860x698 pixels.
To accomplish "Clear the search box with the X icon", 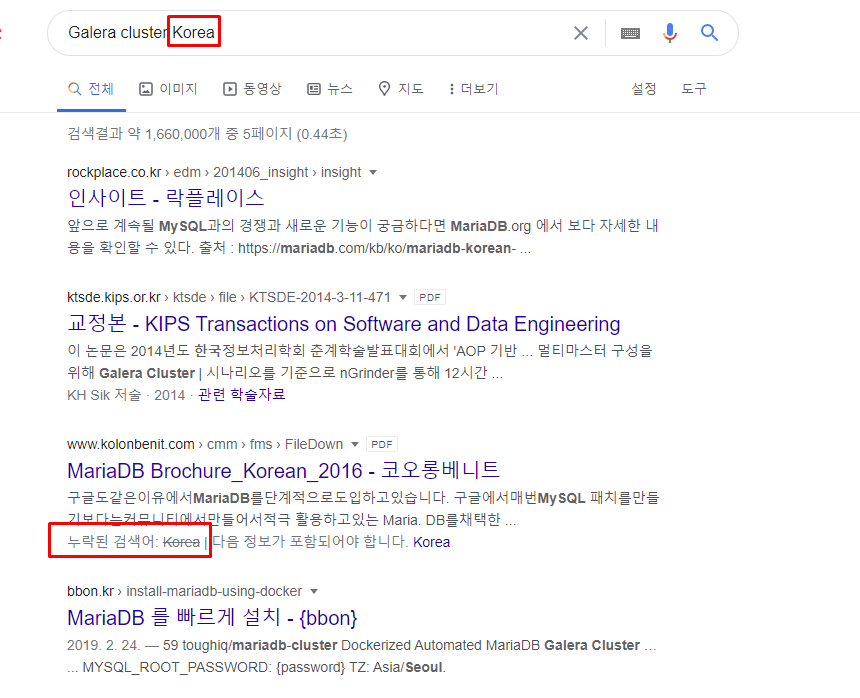I will click(581, 33).
